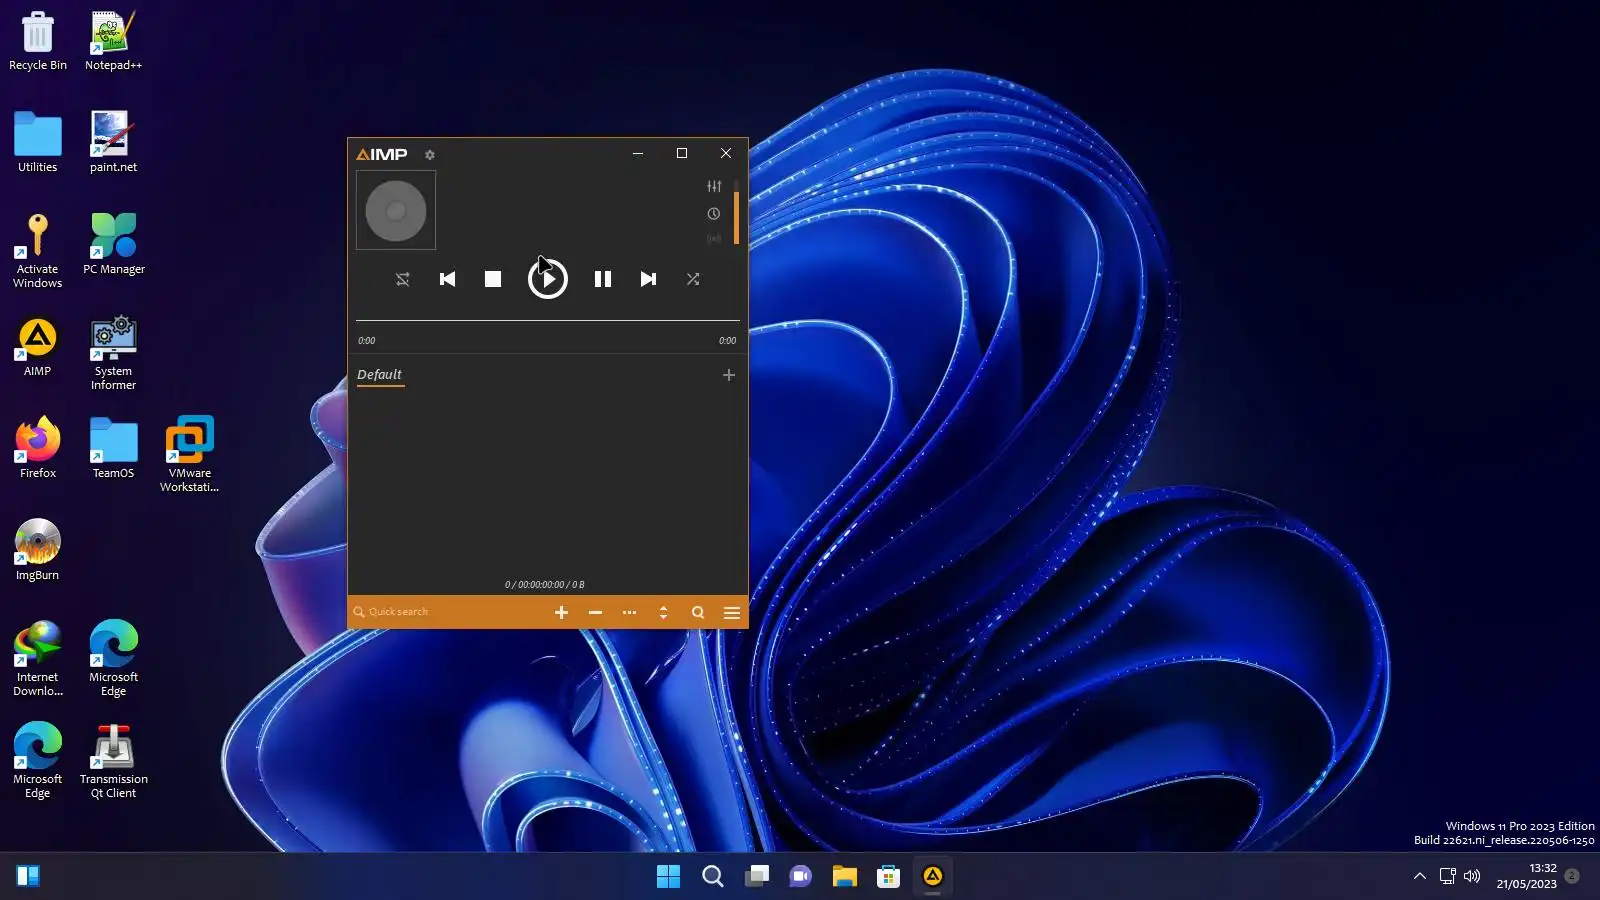
Task: Select the TeamOS folder shortcut
Action: (x=113, y=449)
